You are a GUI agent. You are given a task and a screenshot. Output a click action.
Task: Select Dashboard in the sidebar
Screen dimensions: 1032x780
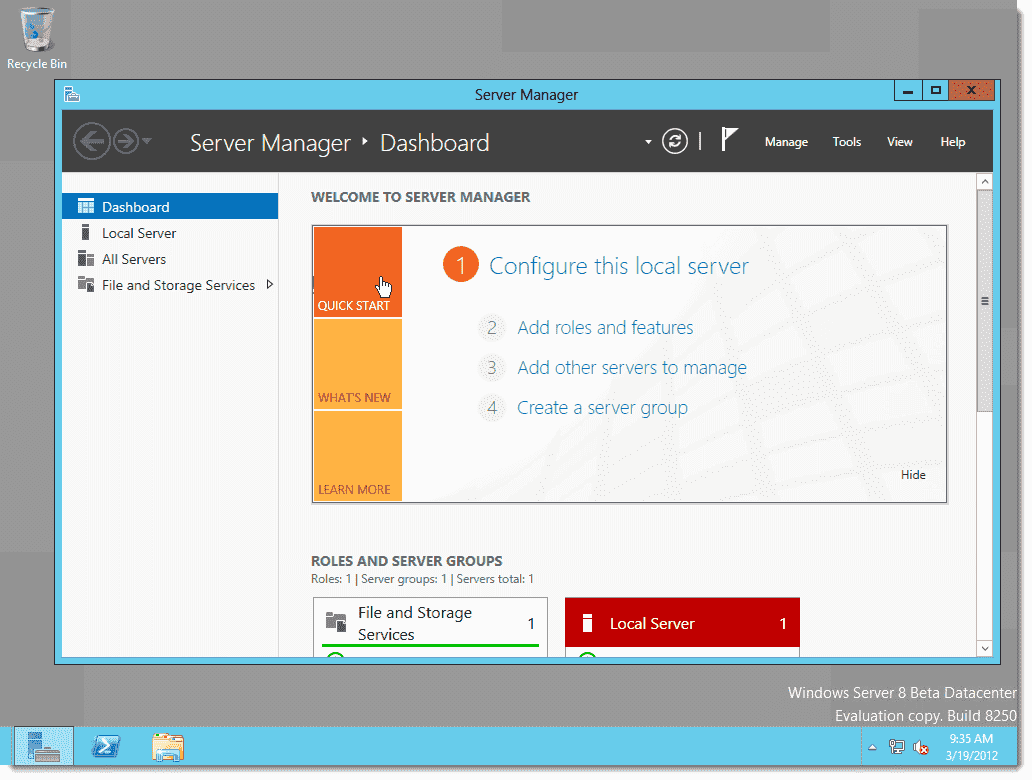170,207
